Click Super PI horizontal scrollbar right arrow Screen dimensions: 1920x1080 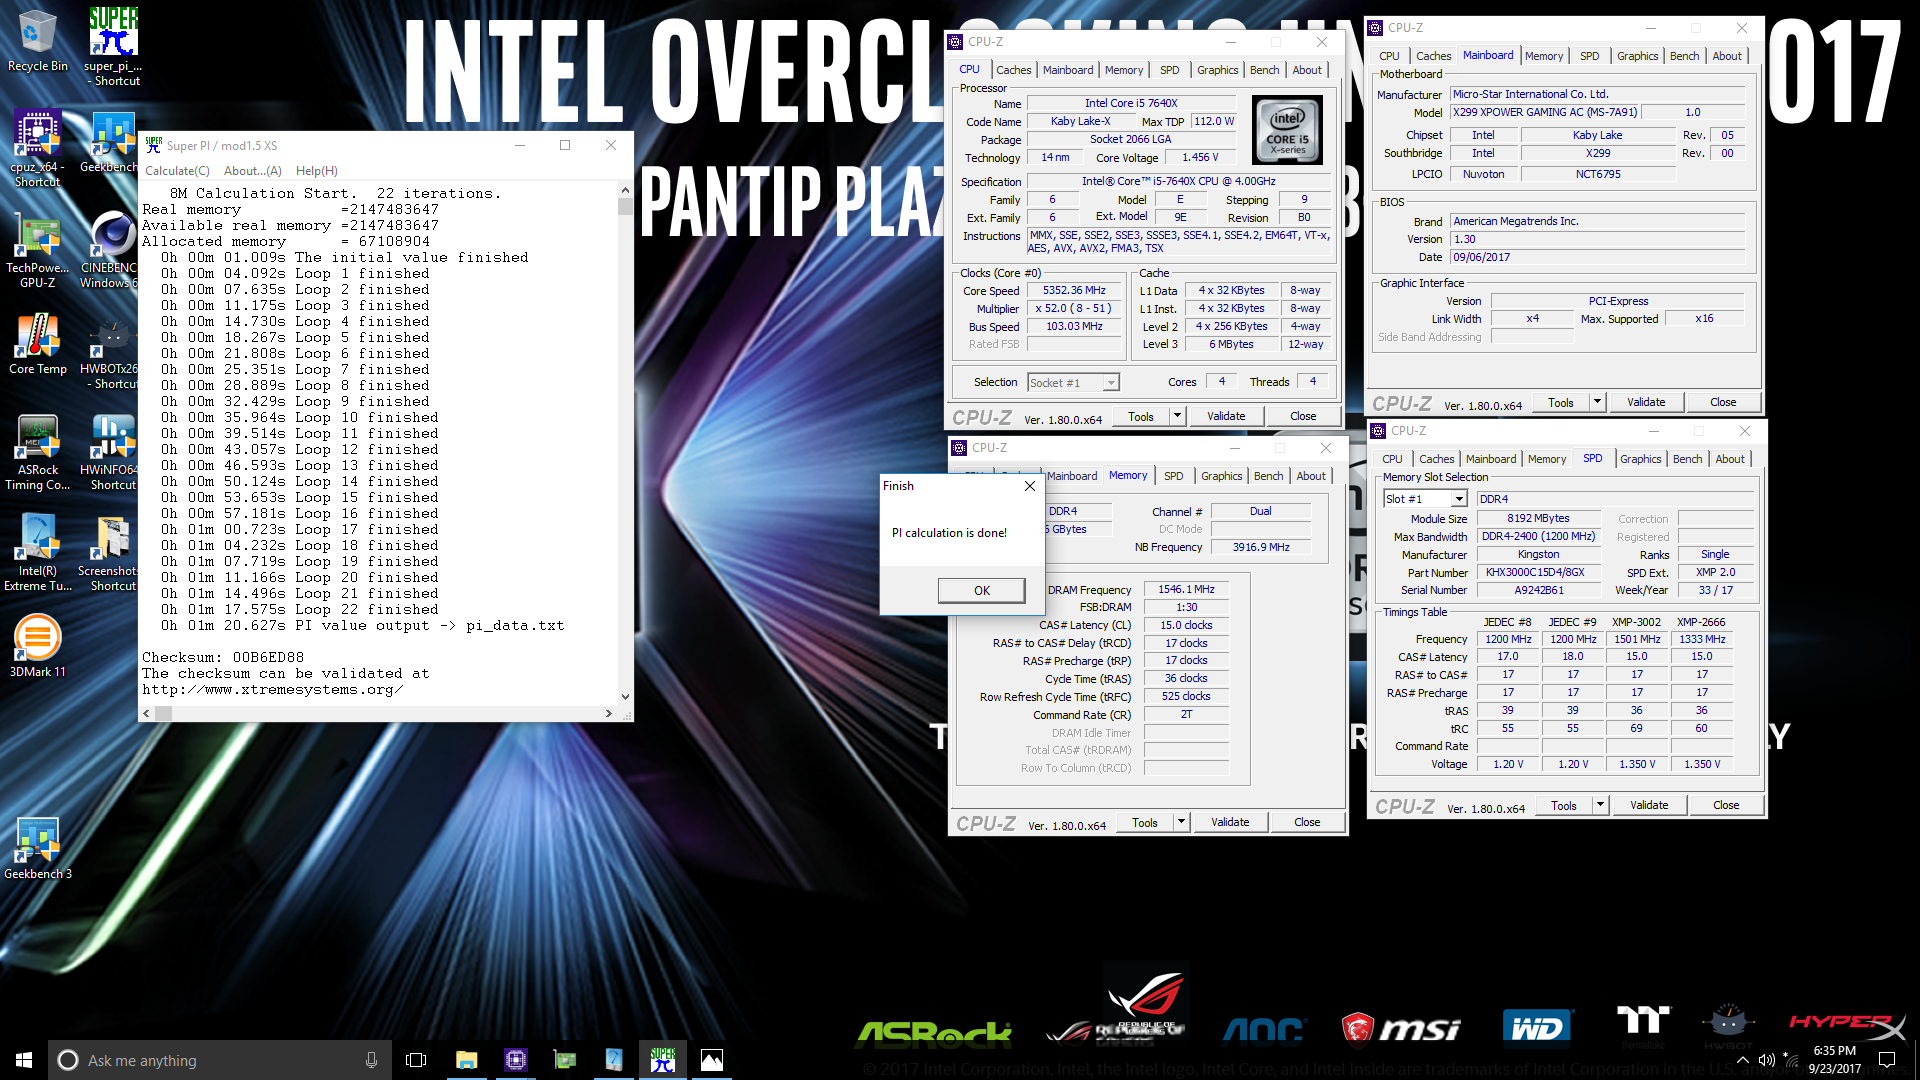609,713
